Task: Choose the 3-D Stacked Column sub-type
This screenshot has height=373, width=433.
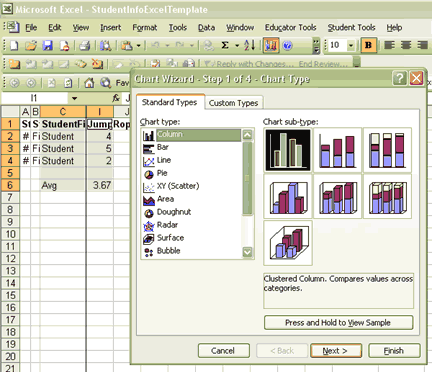Action: (x=337, y=197)
